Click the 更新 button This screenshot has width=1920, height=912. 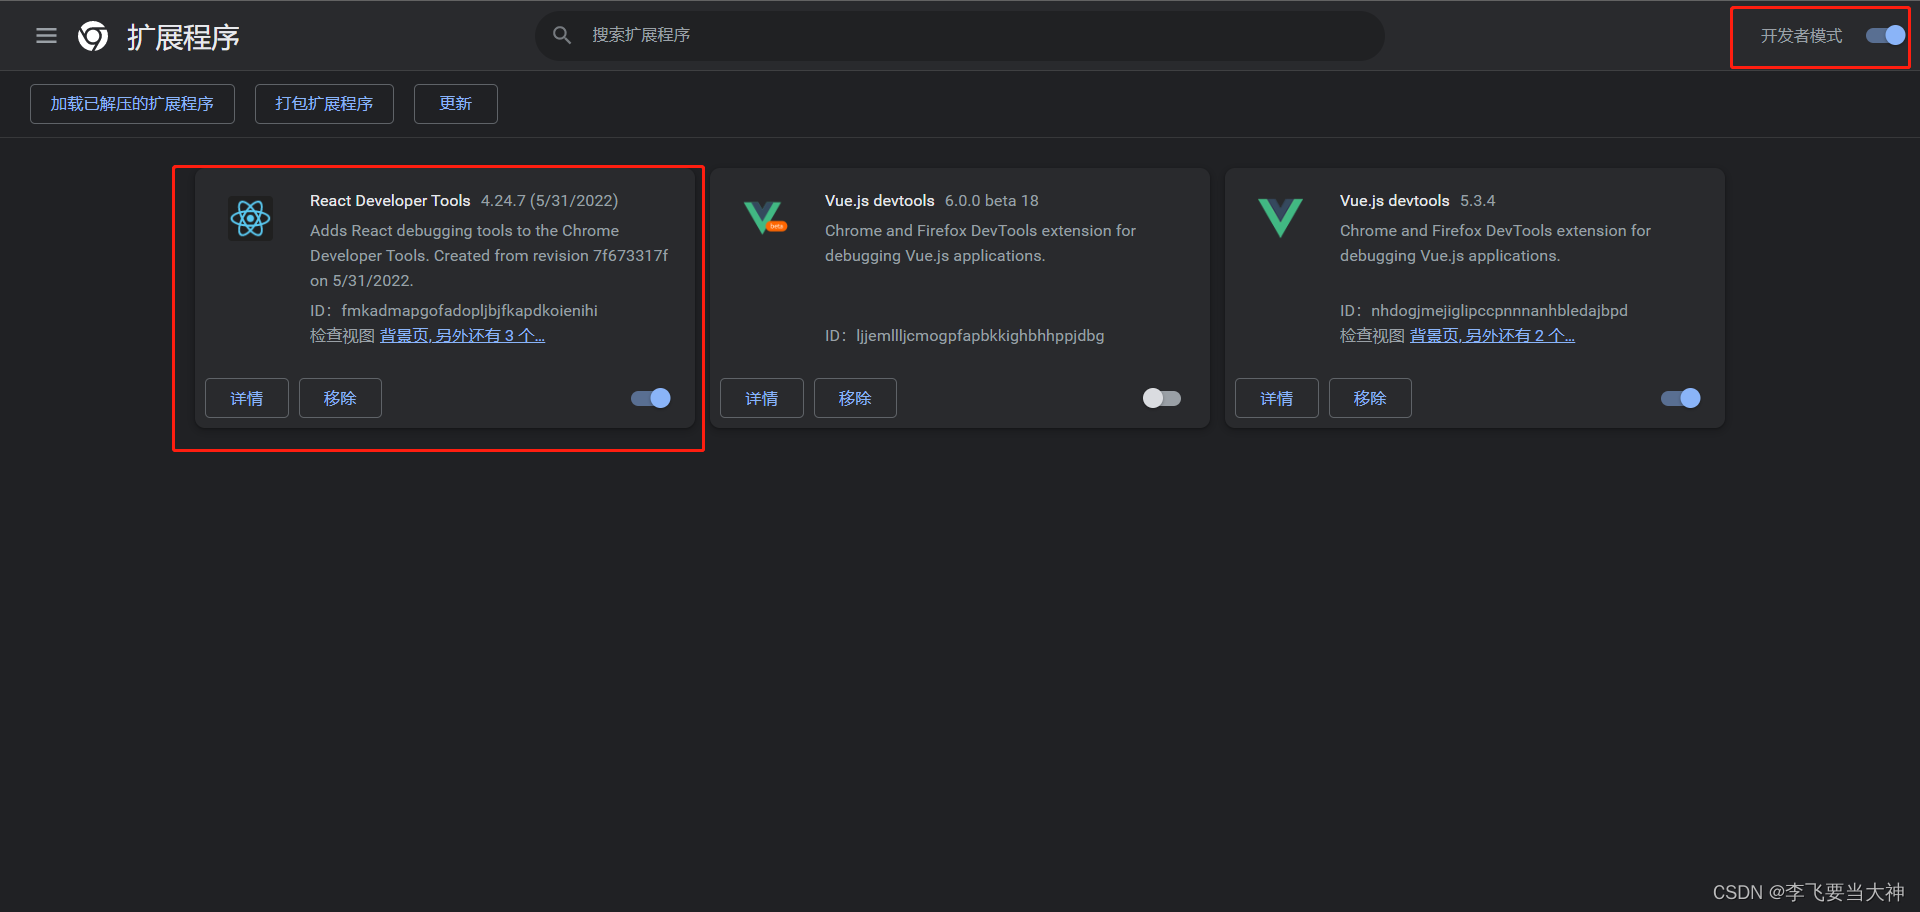coord(455,103)
